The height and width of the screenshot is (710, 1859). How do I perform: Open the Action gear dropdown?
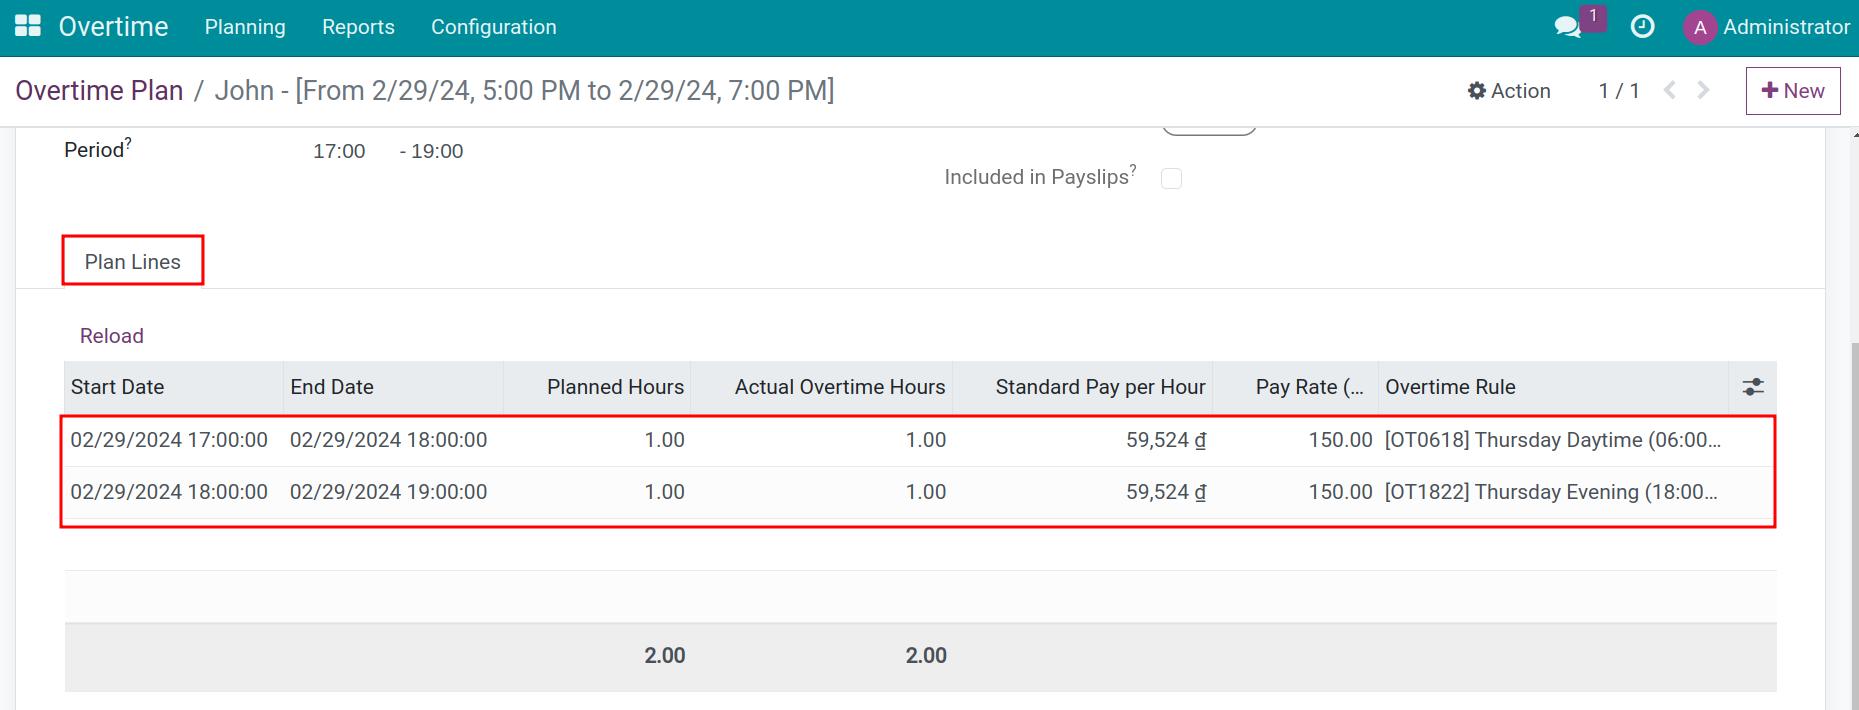(1508, 91)
